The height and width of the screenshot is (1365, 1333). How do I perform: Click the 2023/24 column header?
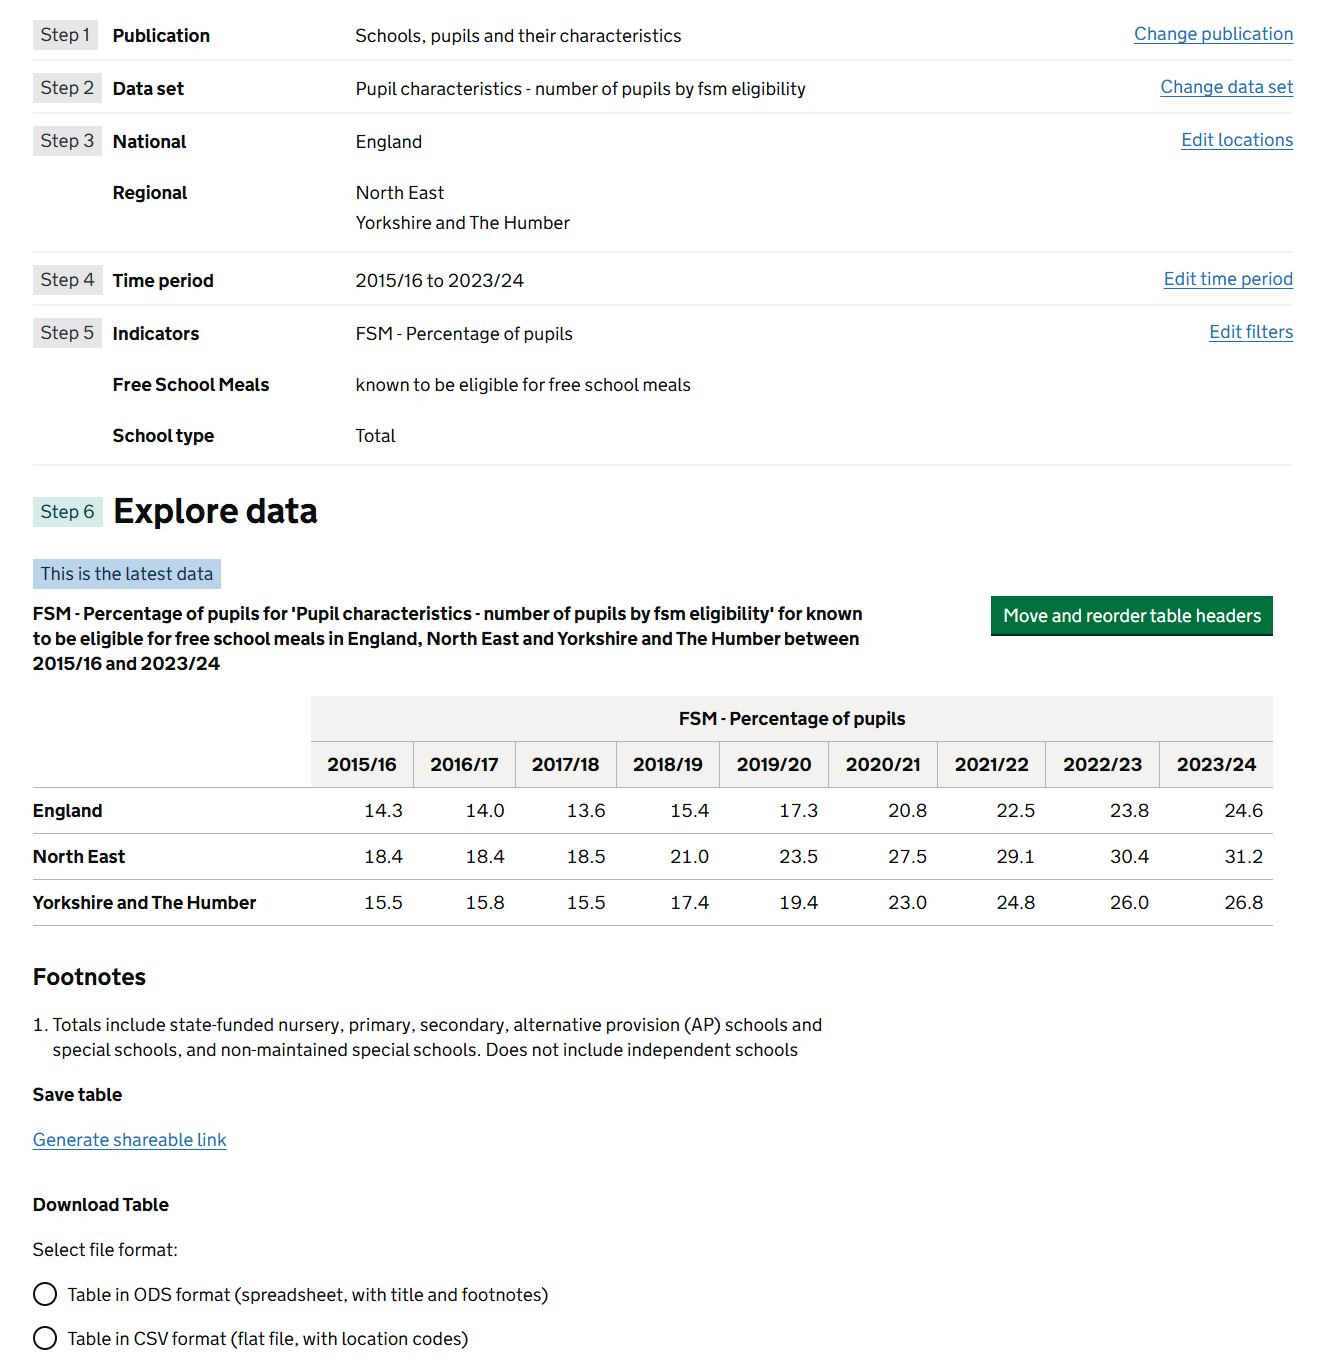(1215, 765)
